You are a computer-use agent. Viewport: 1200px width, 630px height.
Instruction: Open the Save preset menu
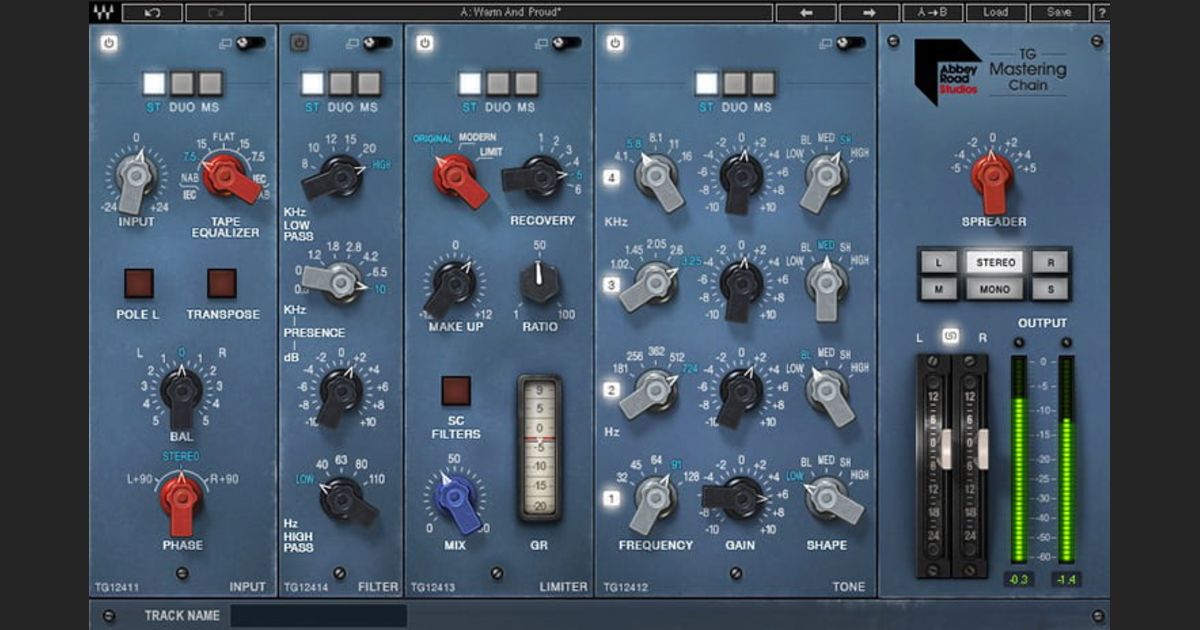pos(1058,11)
